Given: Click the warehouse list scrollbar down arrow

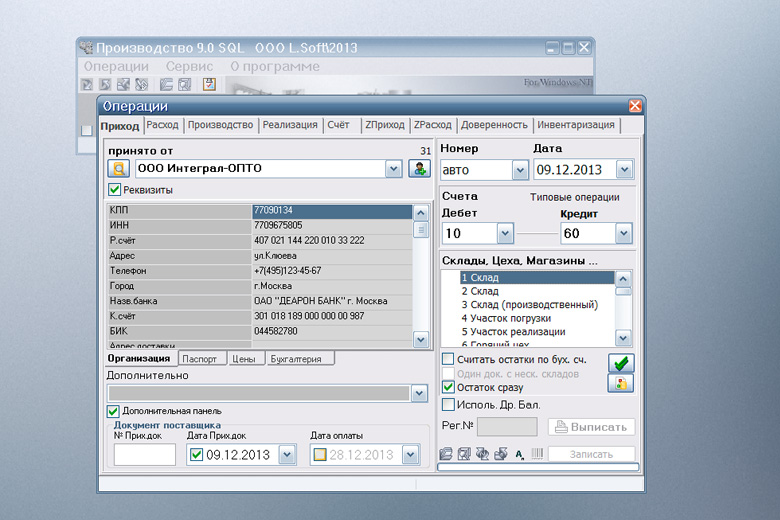Looking at the screenshot, I should click(623, 338).
